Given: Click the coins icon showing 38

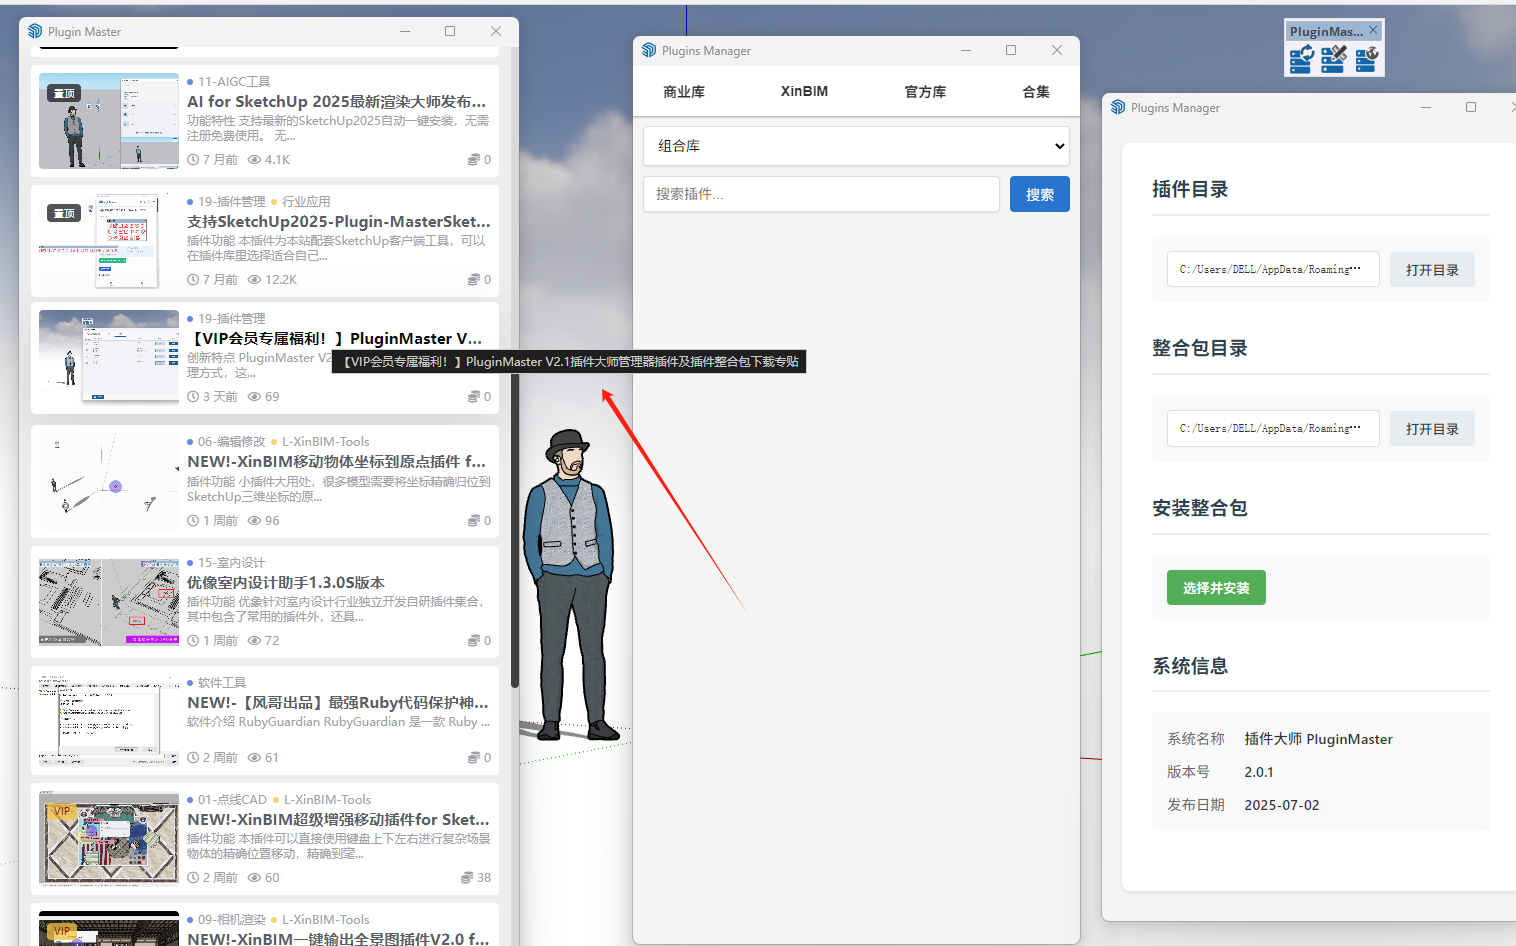Looking at the screenshot, I should point(467,878).
